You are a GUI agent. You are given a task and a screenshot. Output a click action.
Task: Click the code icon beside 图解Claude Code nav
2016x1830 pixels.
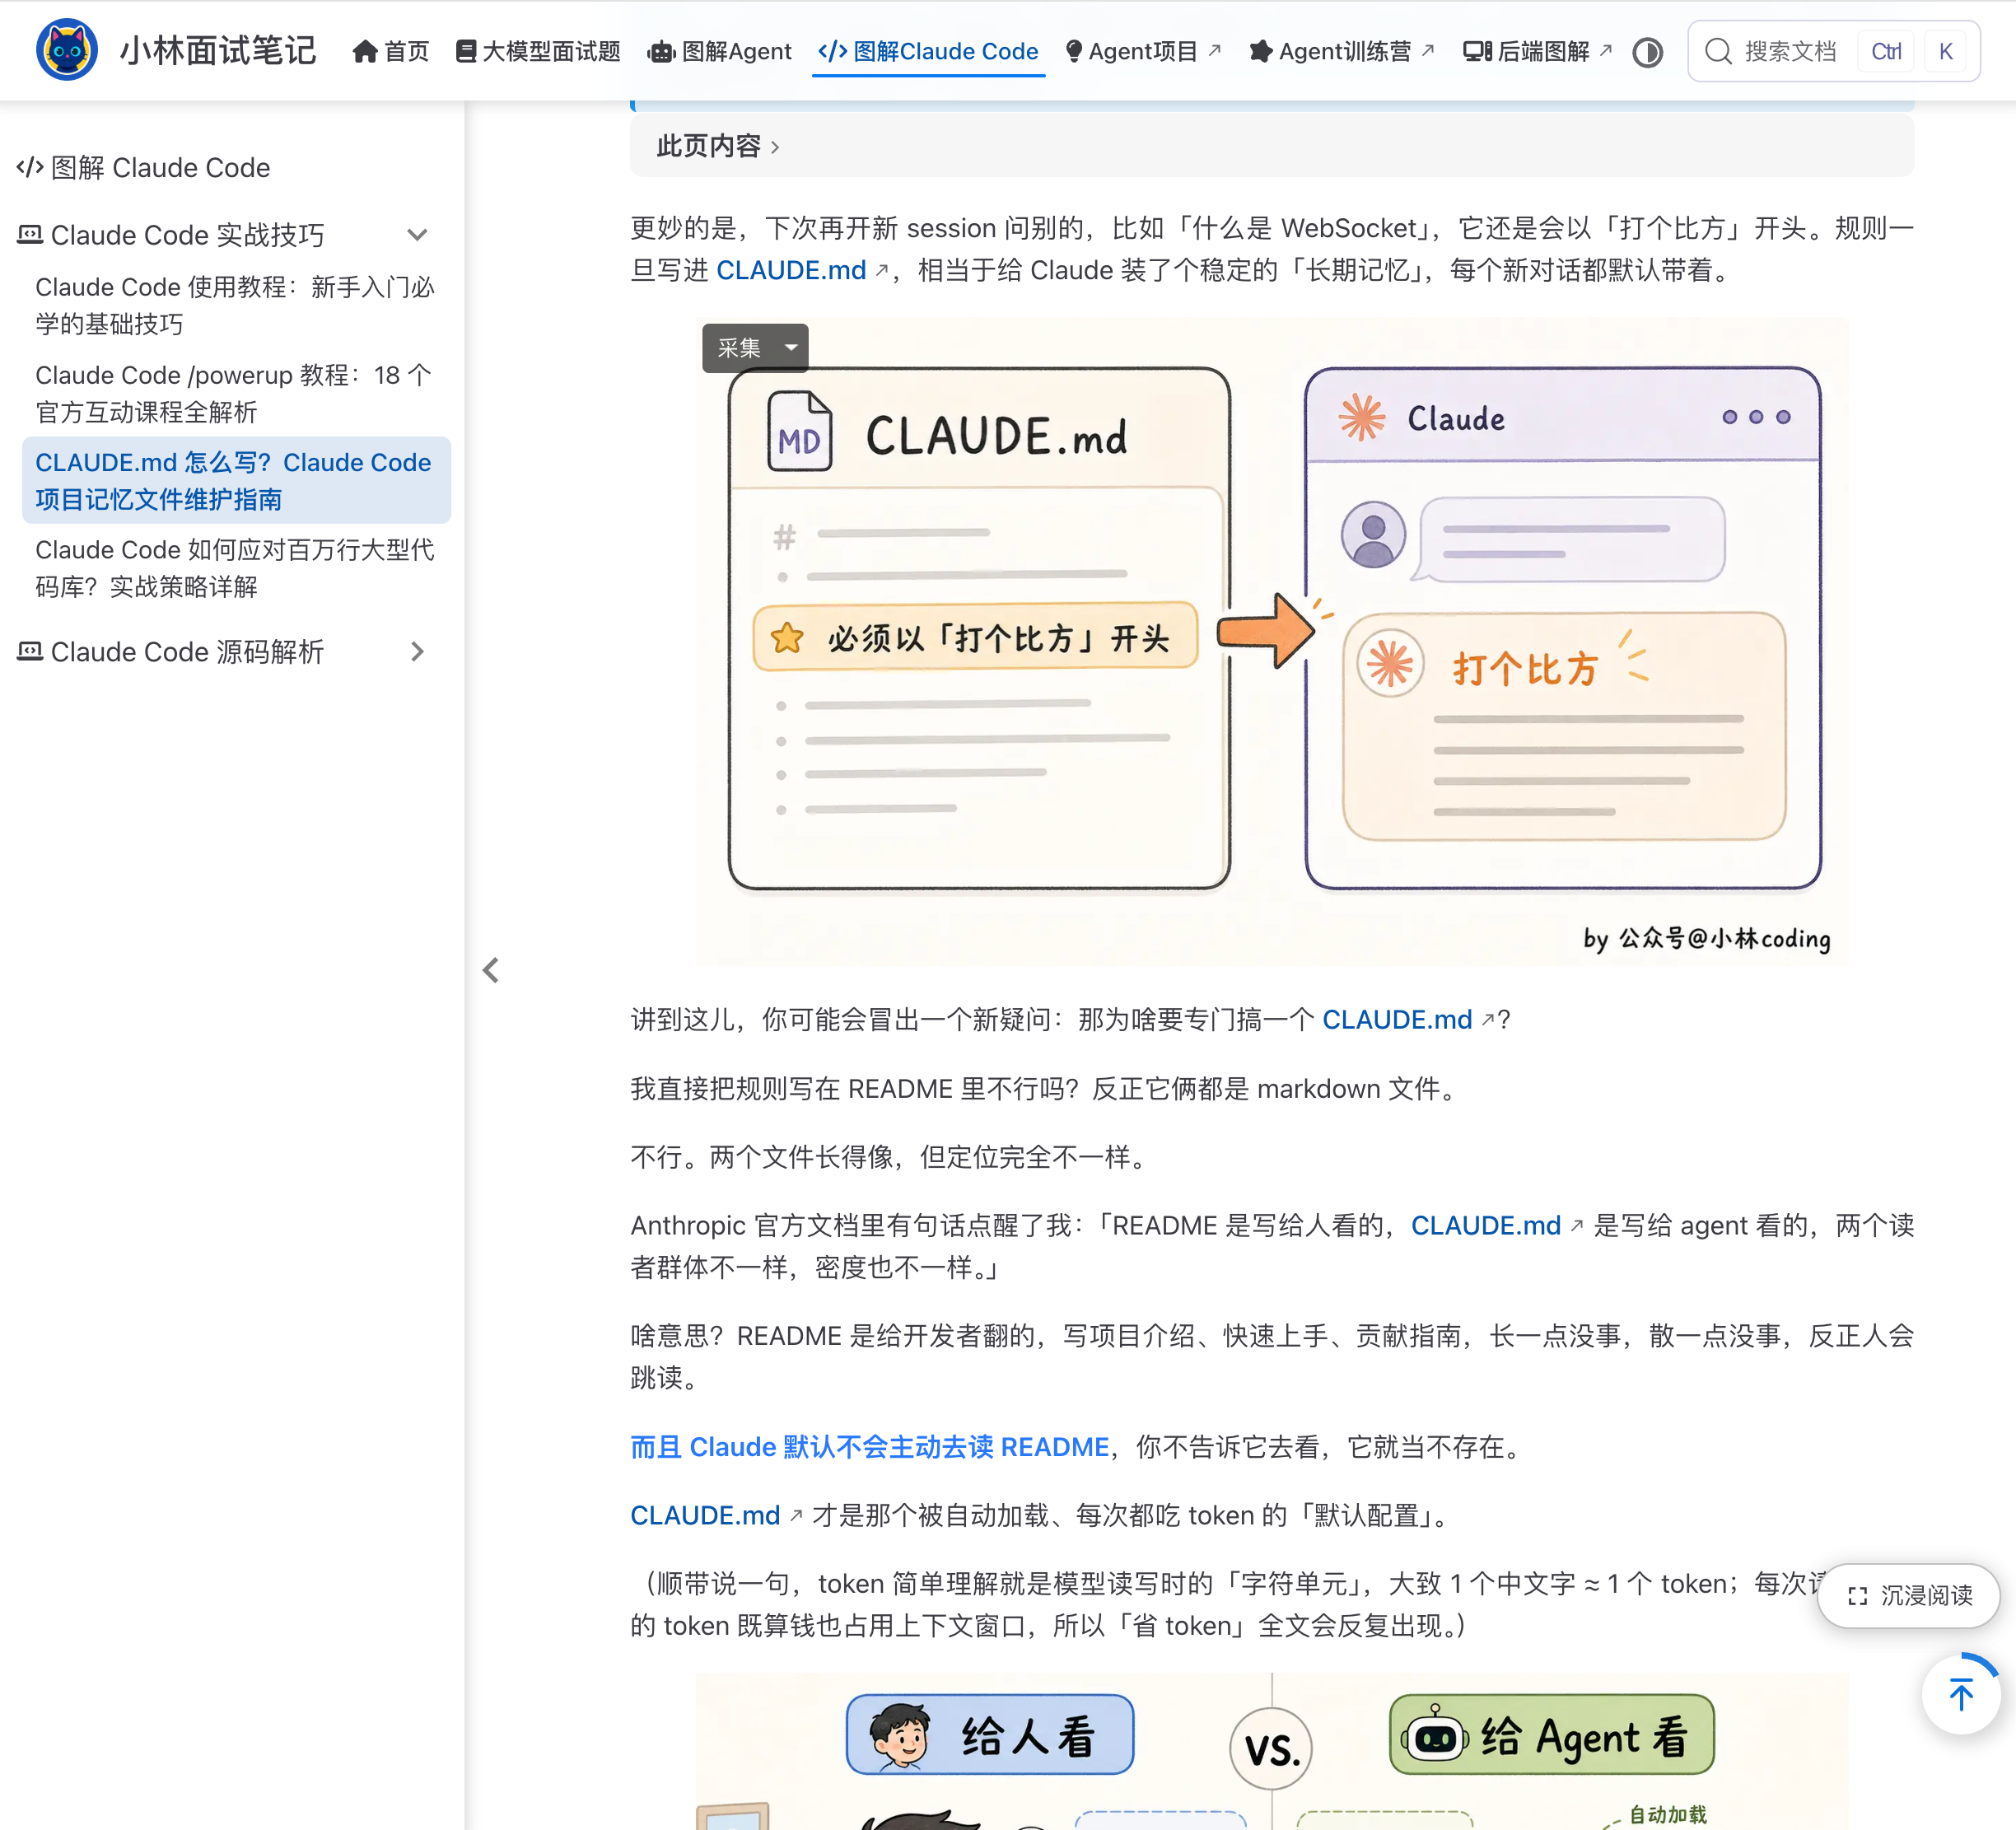pos(832,51)
